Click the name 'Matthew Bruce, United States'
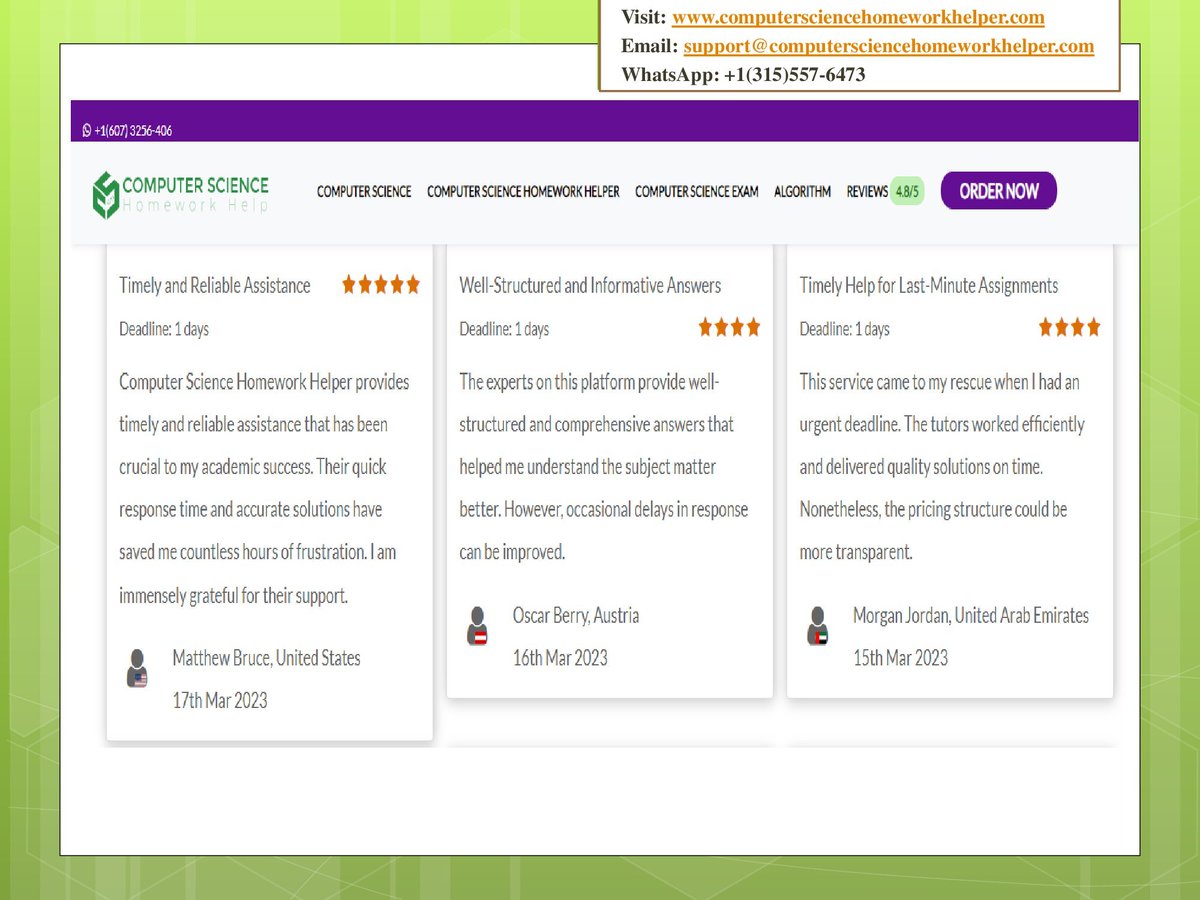The width and height of the screenshot is (1200, 900). 266,658
